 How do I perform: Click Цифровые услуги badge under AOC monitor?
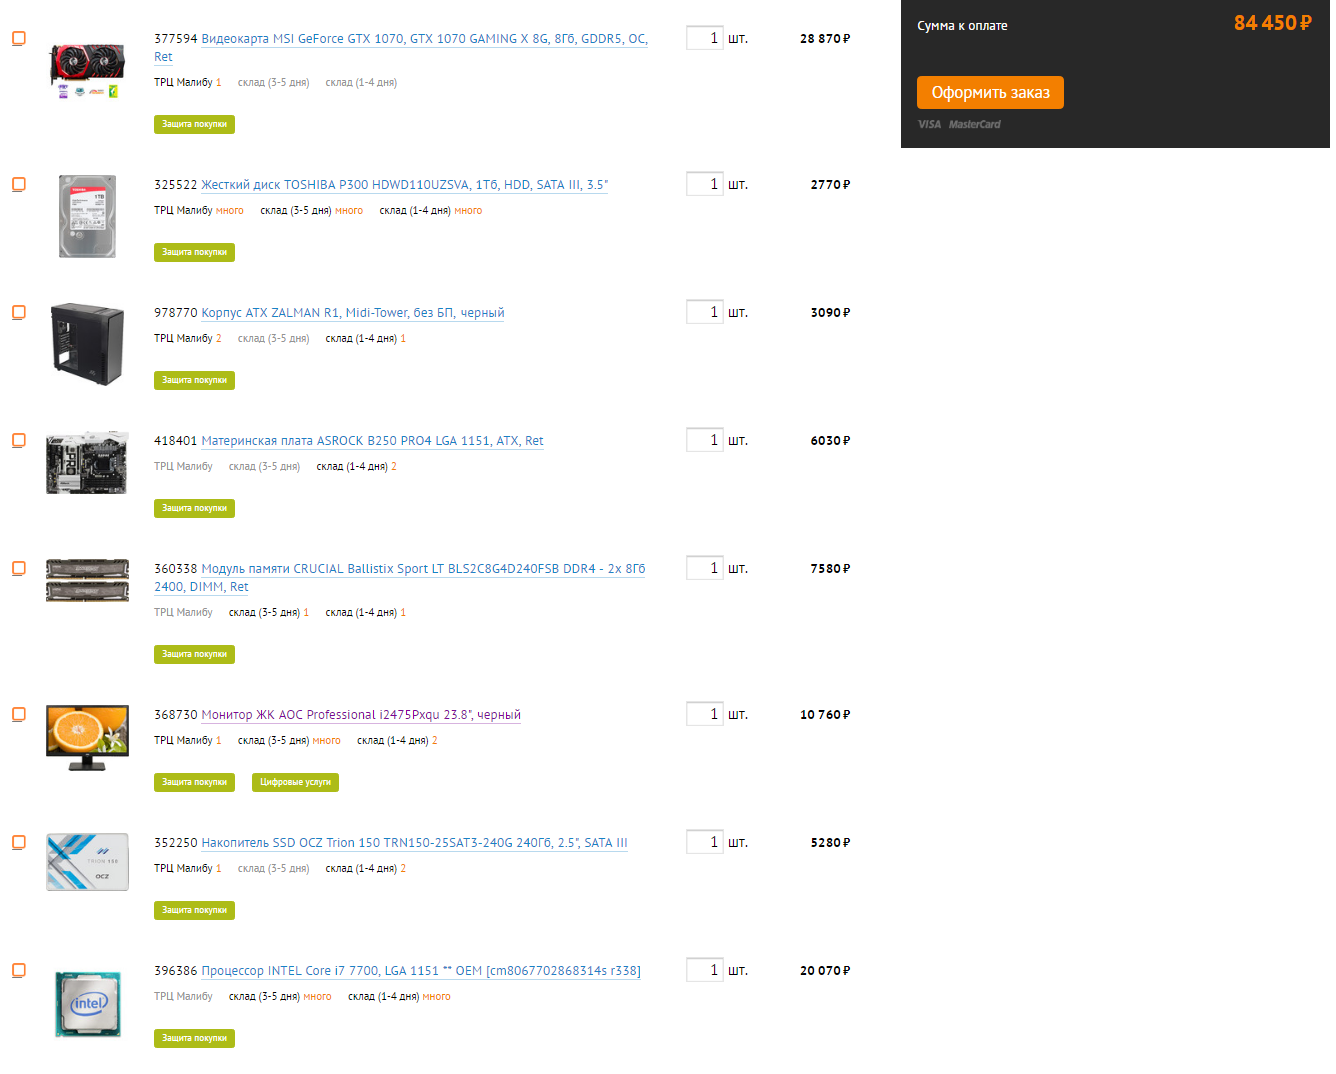click(x=295, y=782)
